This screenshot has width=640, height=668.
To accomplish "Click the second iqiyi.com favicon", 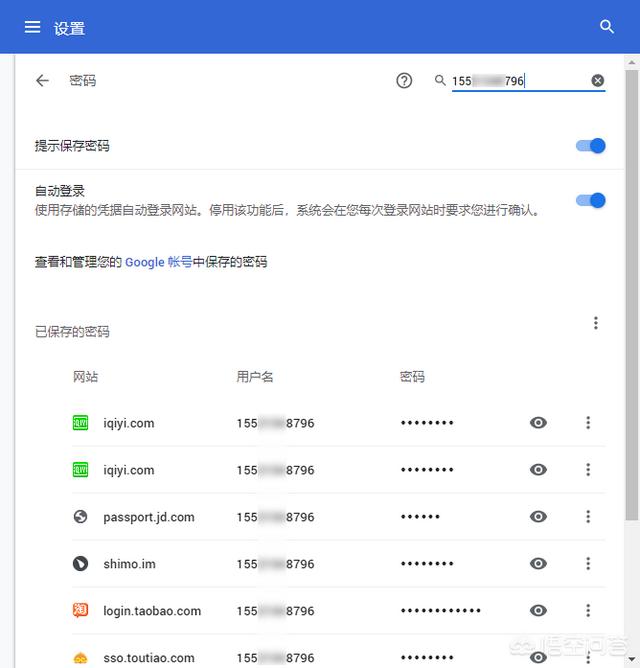I will [x=81, y=470].
